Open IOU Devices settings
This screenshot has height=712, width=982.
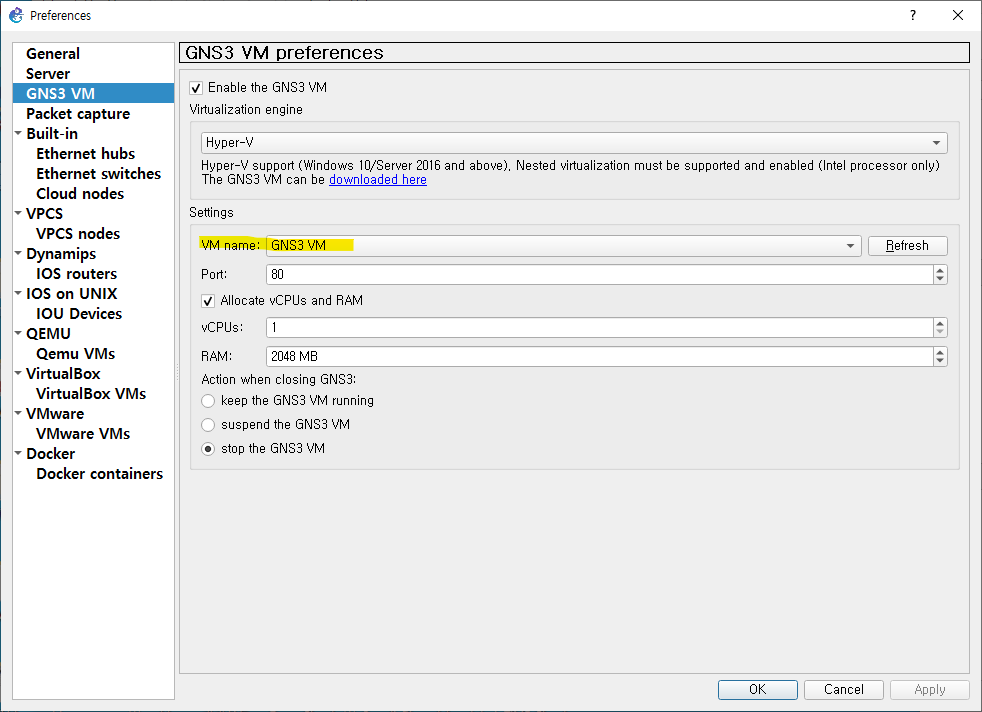79,314
